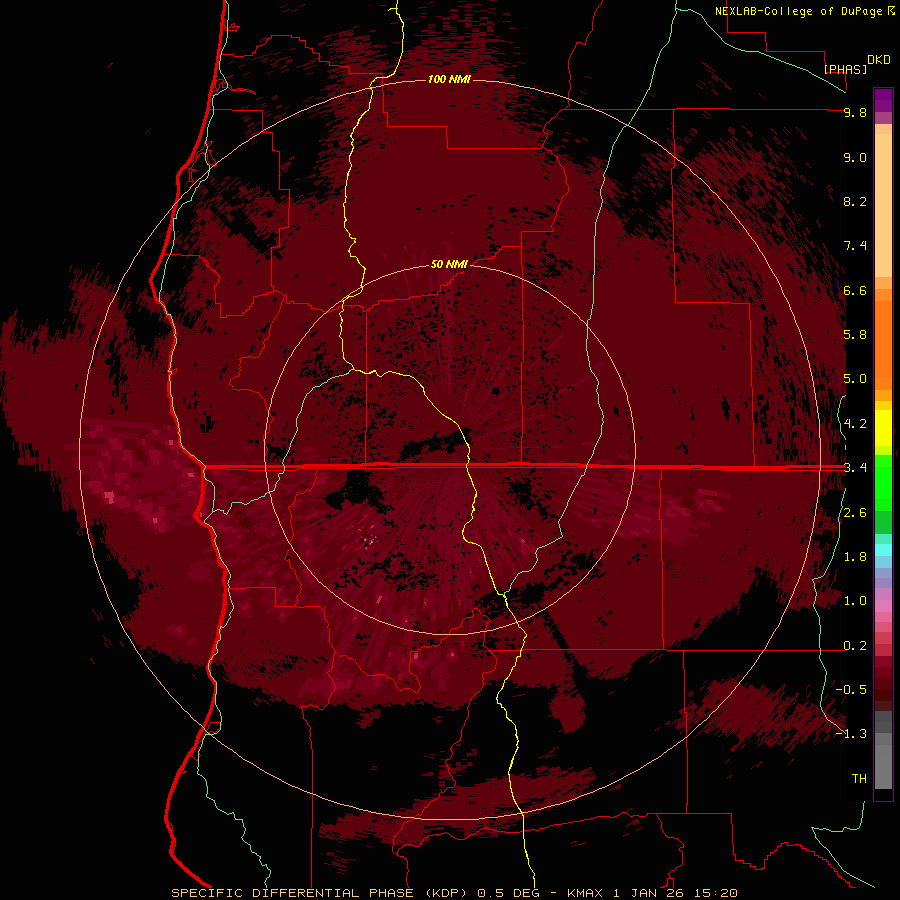900x900 pixels.
Task: Click the purple swatch atop the color bar
Action: pyautogui.click(x=883, y=100)
